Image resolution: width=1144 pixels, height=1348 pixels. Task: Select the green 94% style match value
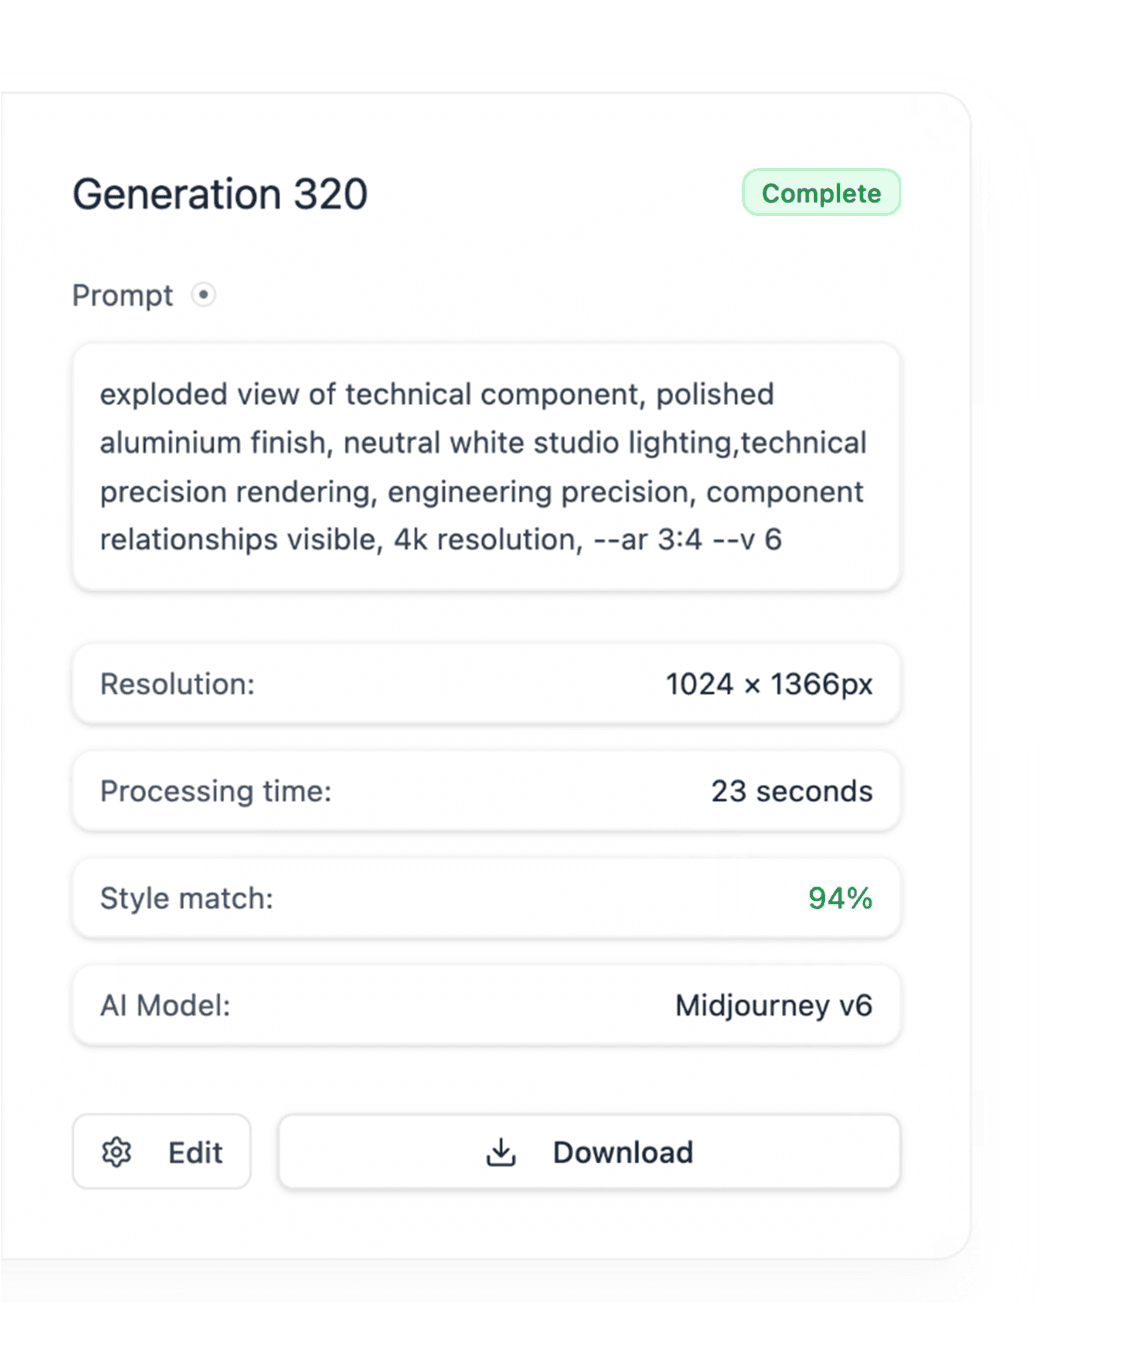(x=840, y=898)
